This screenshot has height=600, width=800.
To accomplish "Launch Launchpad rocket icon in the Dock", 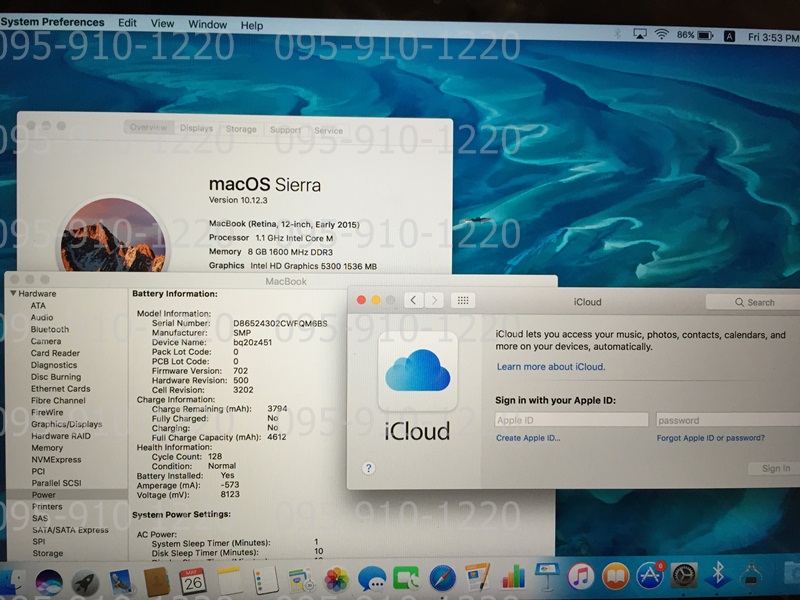I will pyautogui.click(x=85, y=582).
